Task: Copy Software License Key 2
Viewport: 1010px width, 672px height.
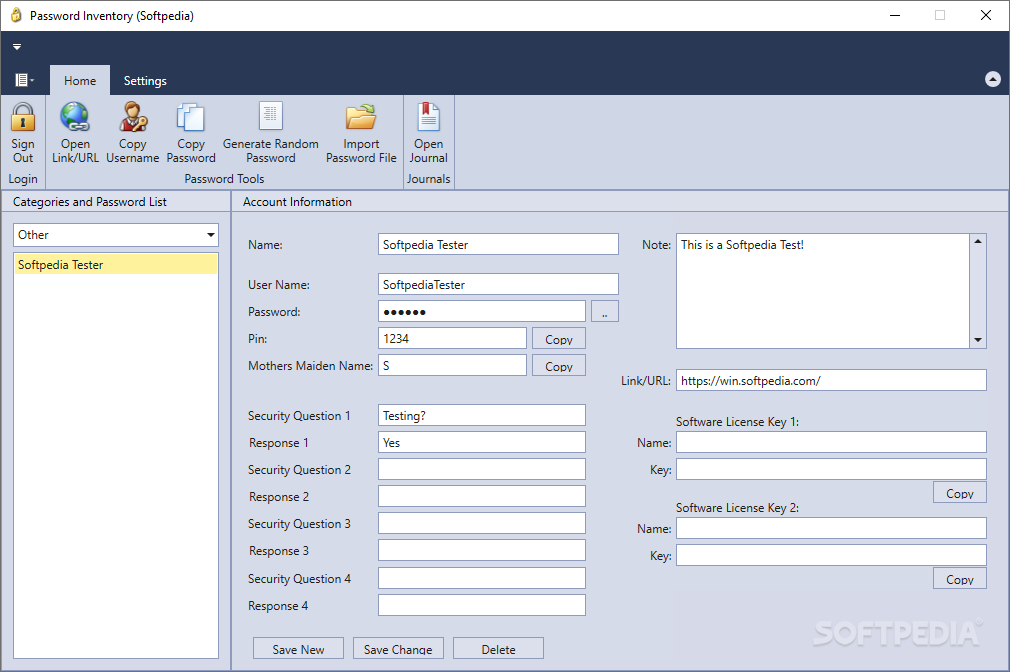Action: pos(960,579)
